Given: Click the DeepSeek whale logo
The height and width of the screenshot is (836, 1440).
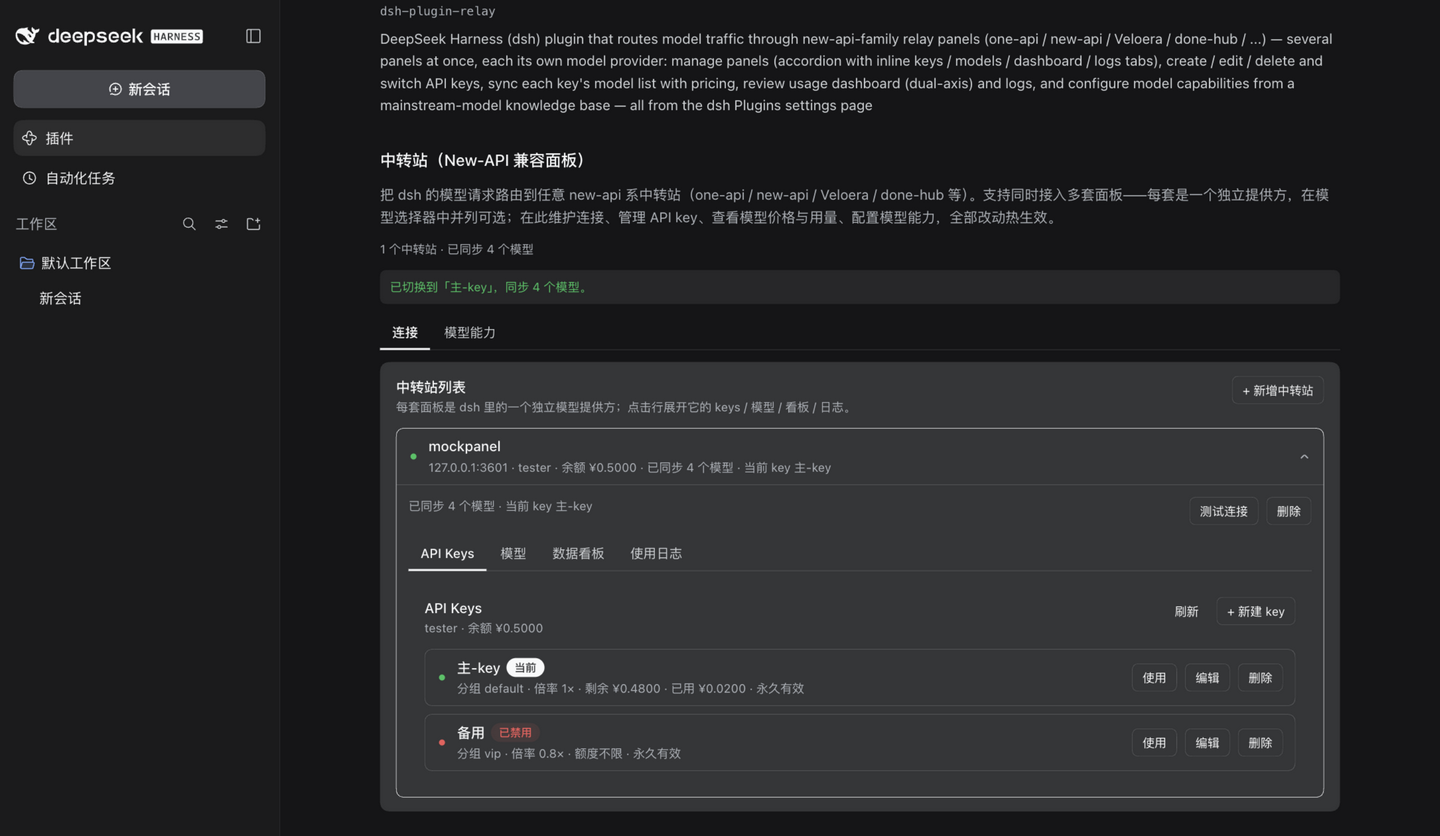Looking at the screenshot, I should tap(27, 36).
